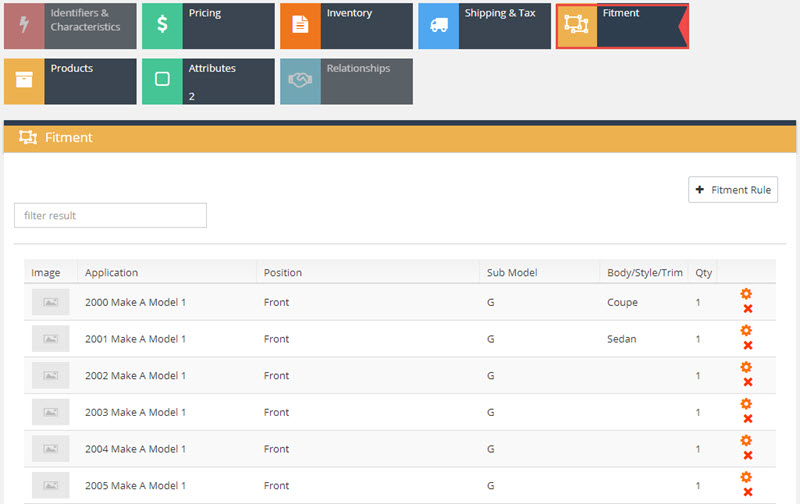This screenshot has height=504, width=800.
Task: Click image placeholder for 2003 Make A Model 1
Action: (x=51, y=412)
